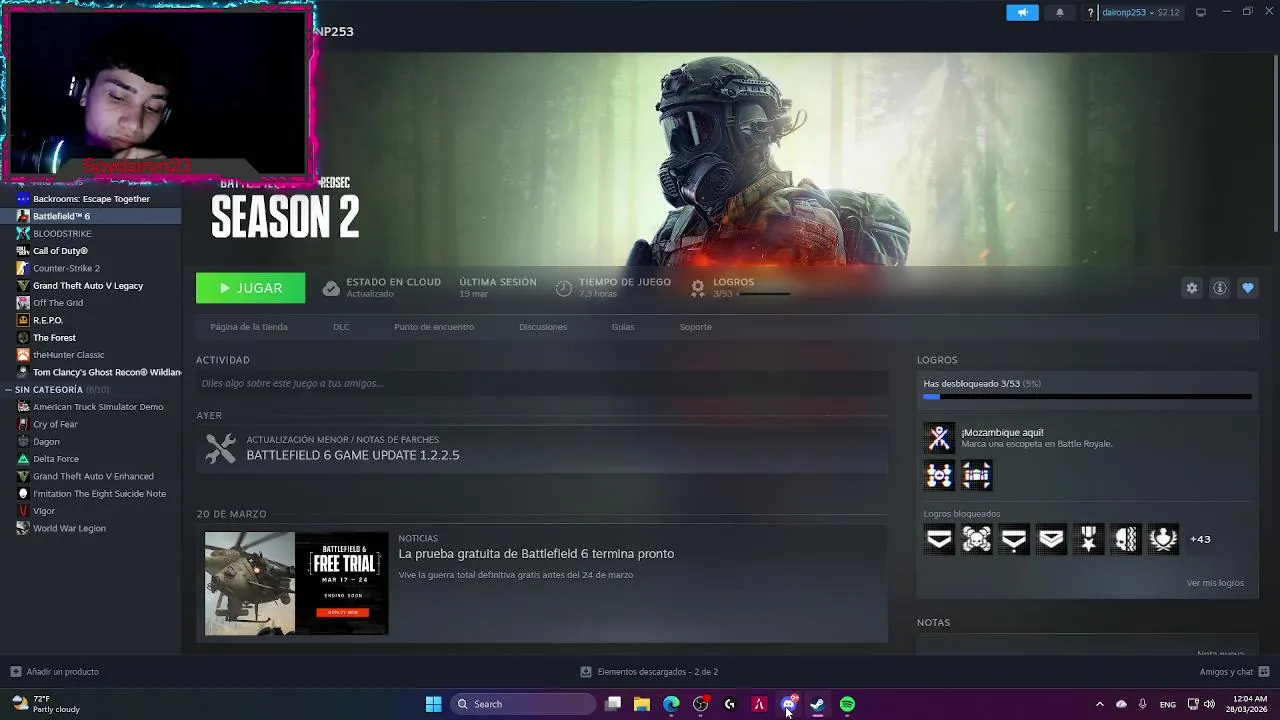This screenshot has height=720, width=1280.
Task: Open the game update wrench-and-screwdriver patch notes icon
Action: (x=221, y=449)
